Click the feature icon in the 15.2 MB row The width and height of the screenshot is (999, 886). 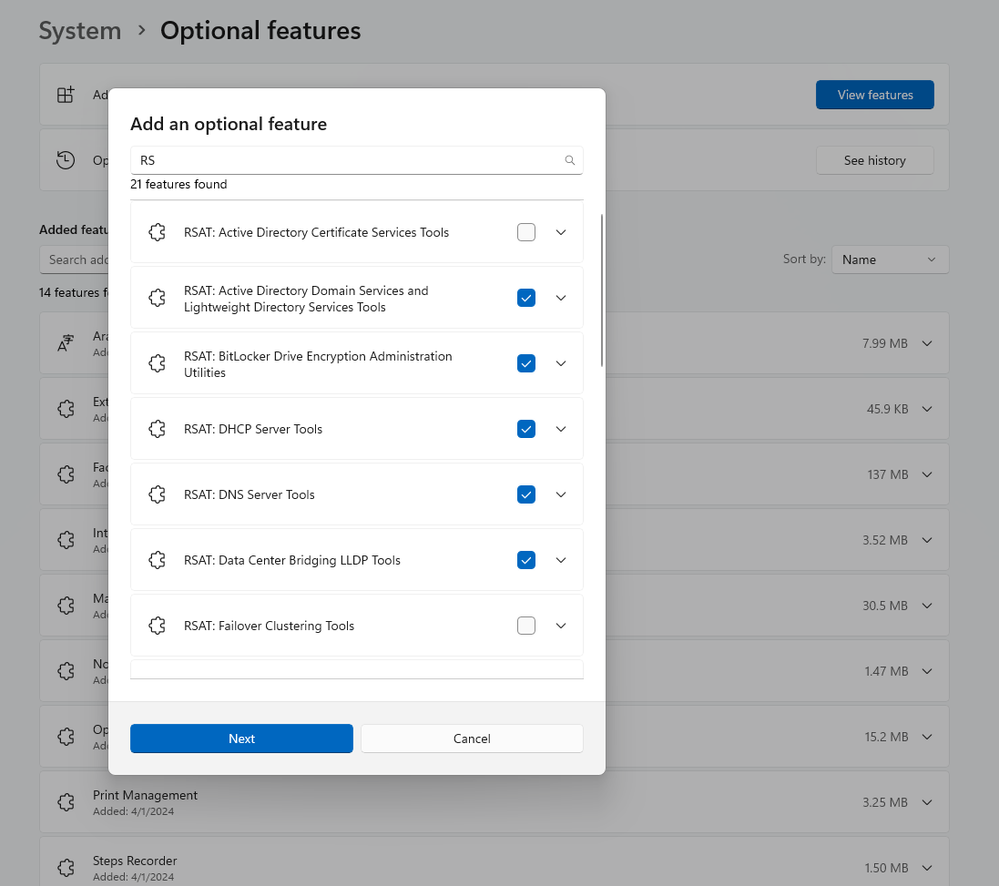tap(66, 737)
